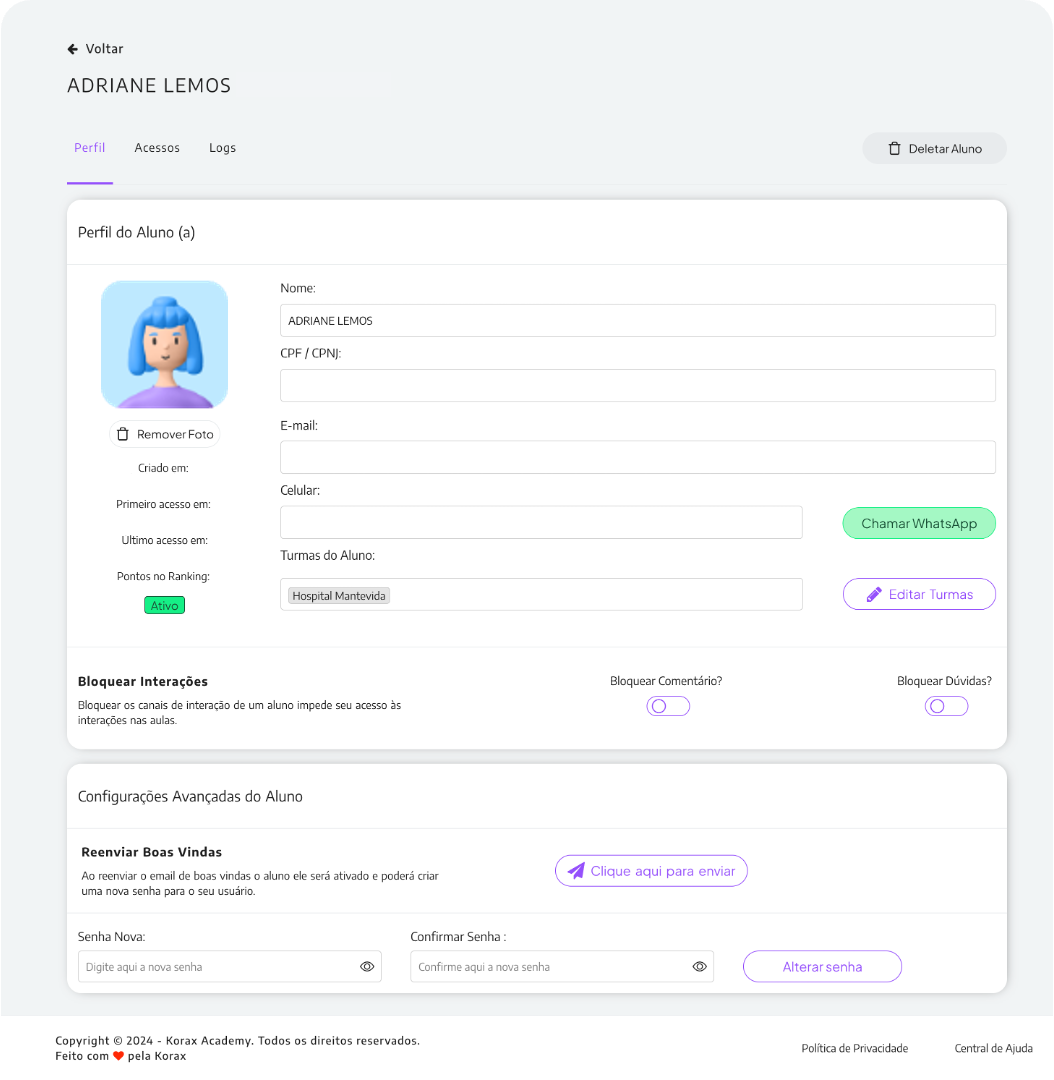Click the Hospital Mantevida class tag
Screen dimensions: 1054x1080
[x=339, y=595]
